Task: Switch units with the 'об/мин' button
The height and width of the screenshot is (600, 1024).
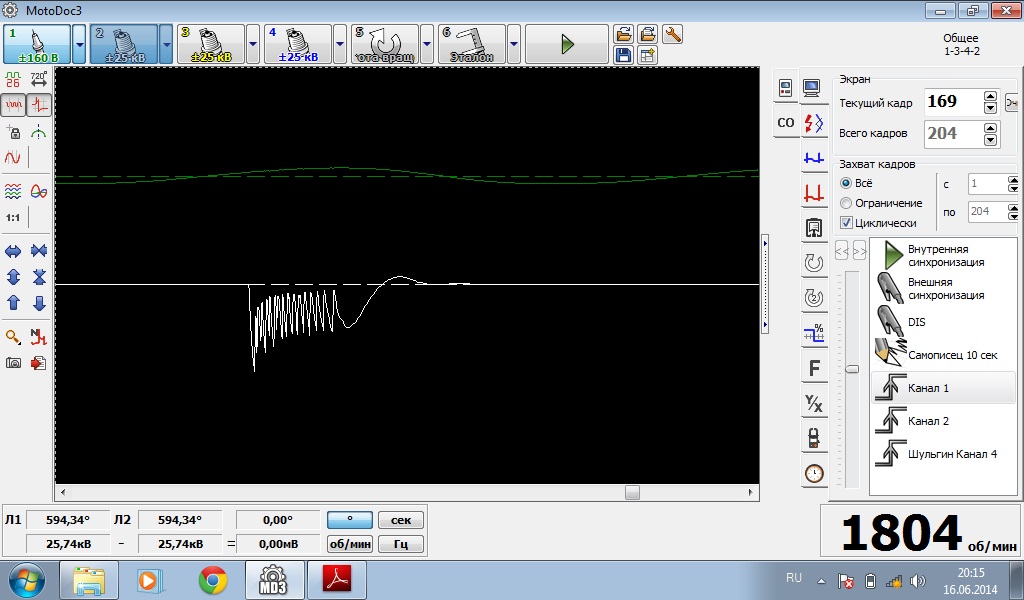Action: [349, 544]
